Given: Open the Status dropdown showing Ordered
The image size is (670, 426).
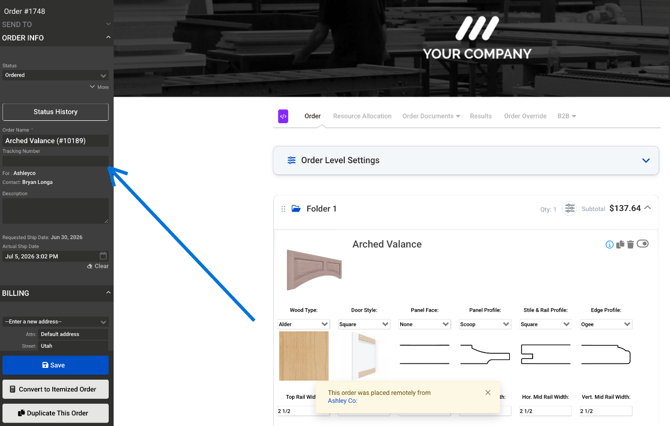Looking at the screenshot, I should [56, 75].
